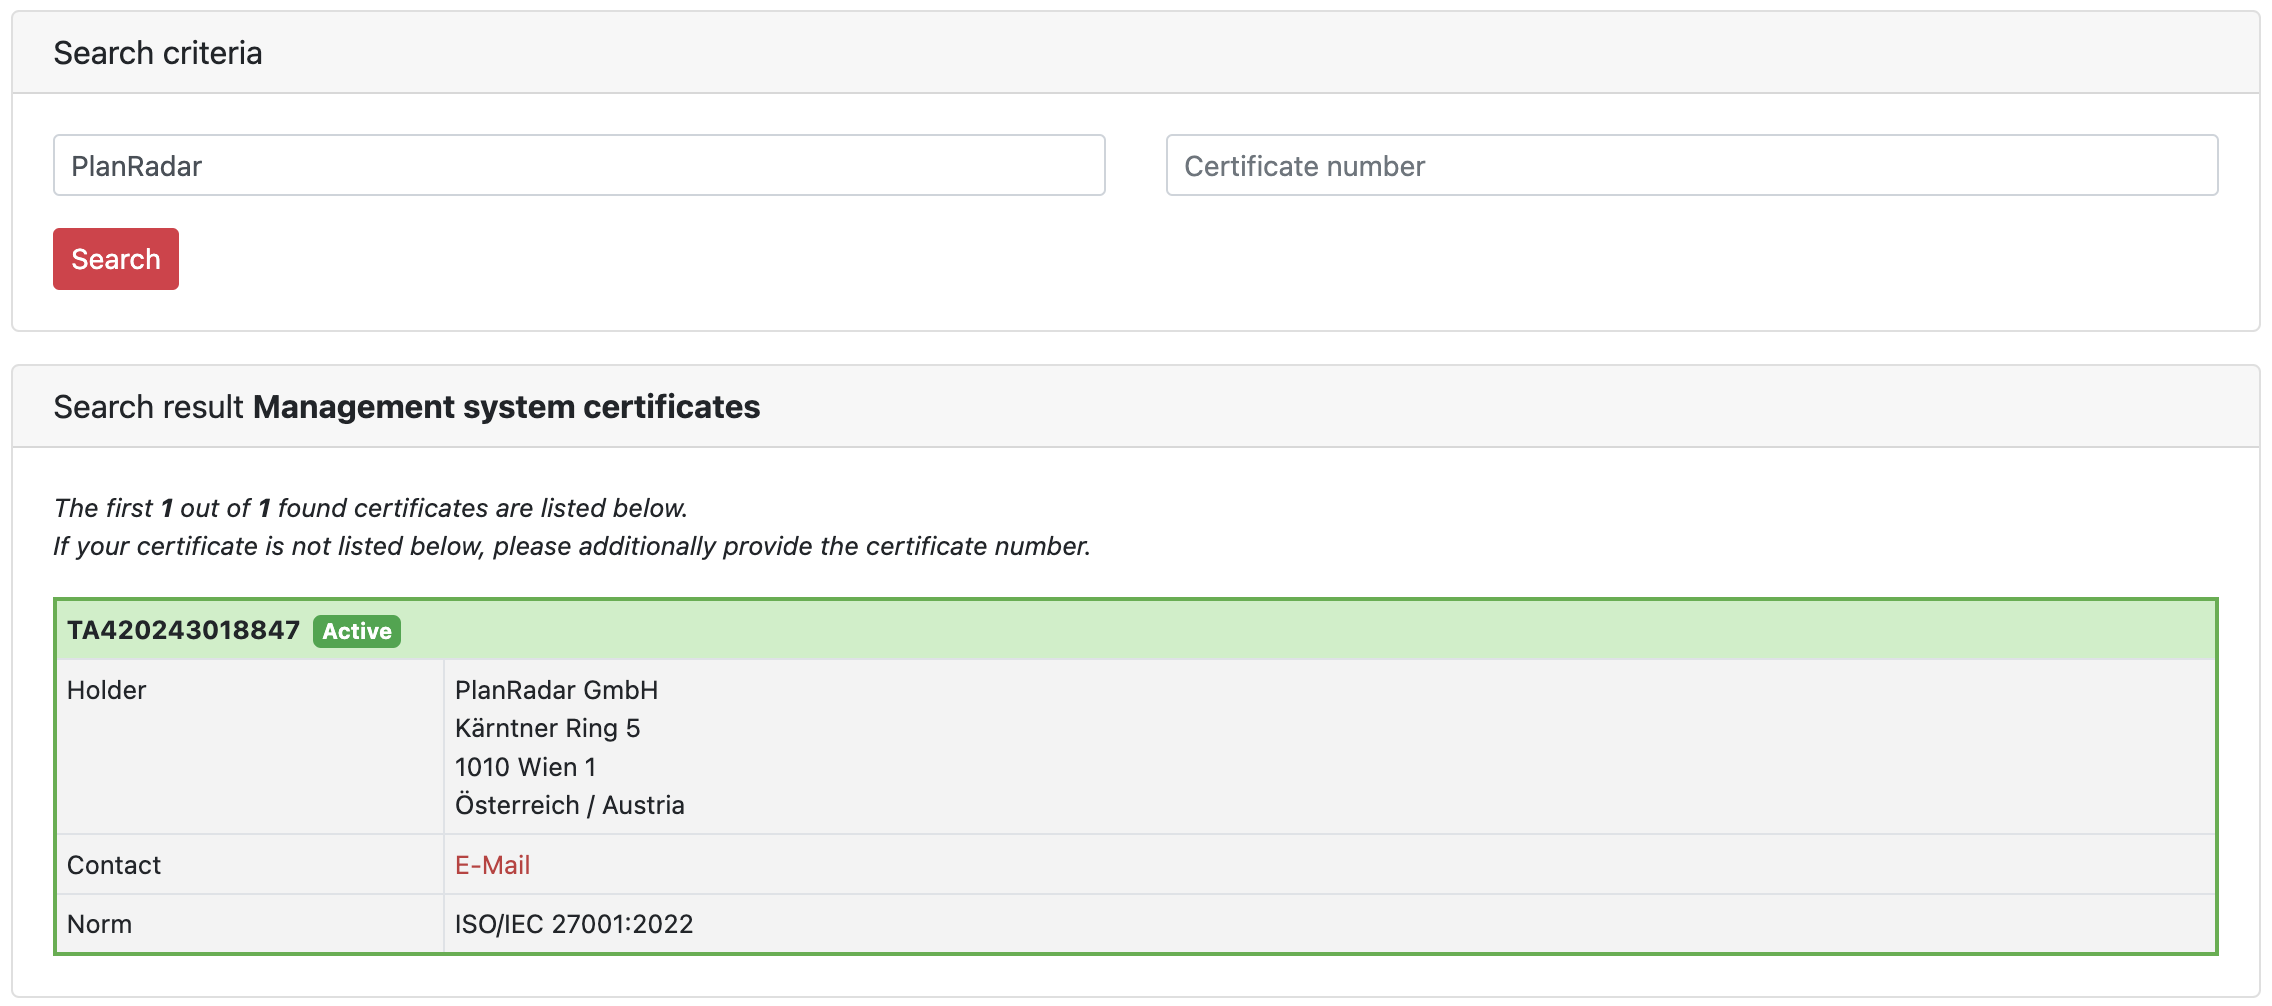Open the E-Mail contact link
The height and width of the screenshot is (1006, 2272).
click(x=492, y=865)
